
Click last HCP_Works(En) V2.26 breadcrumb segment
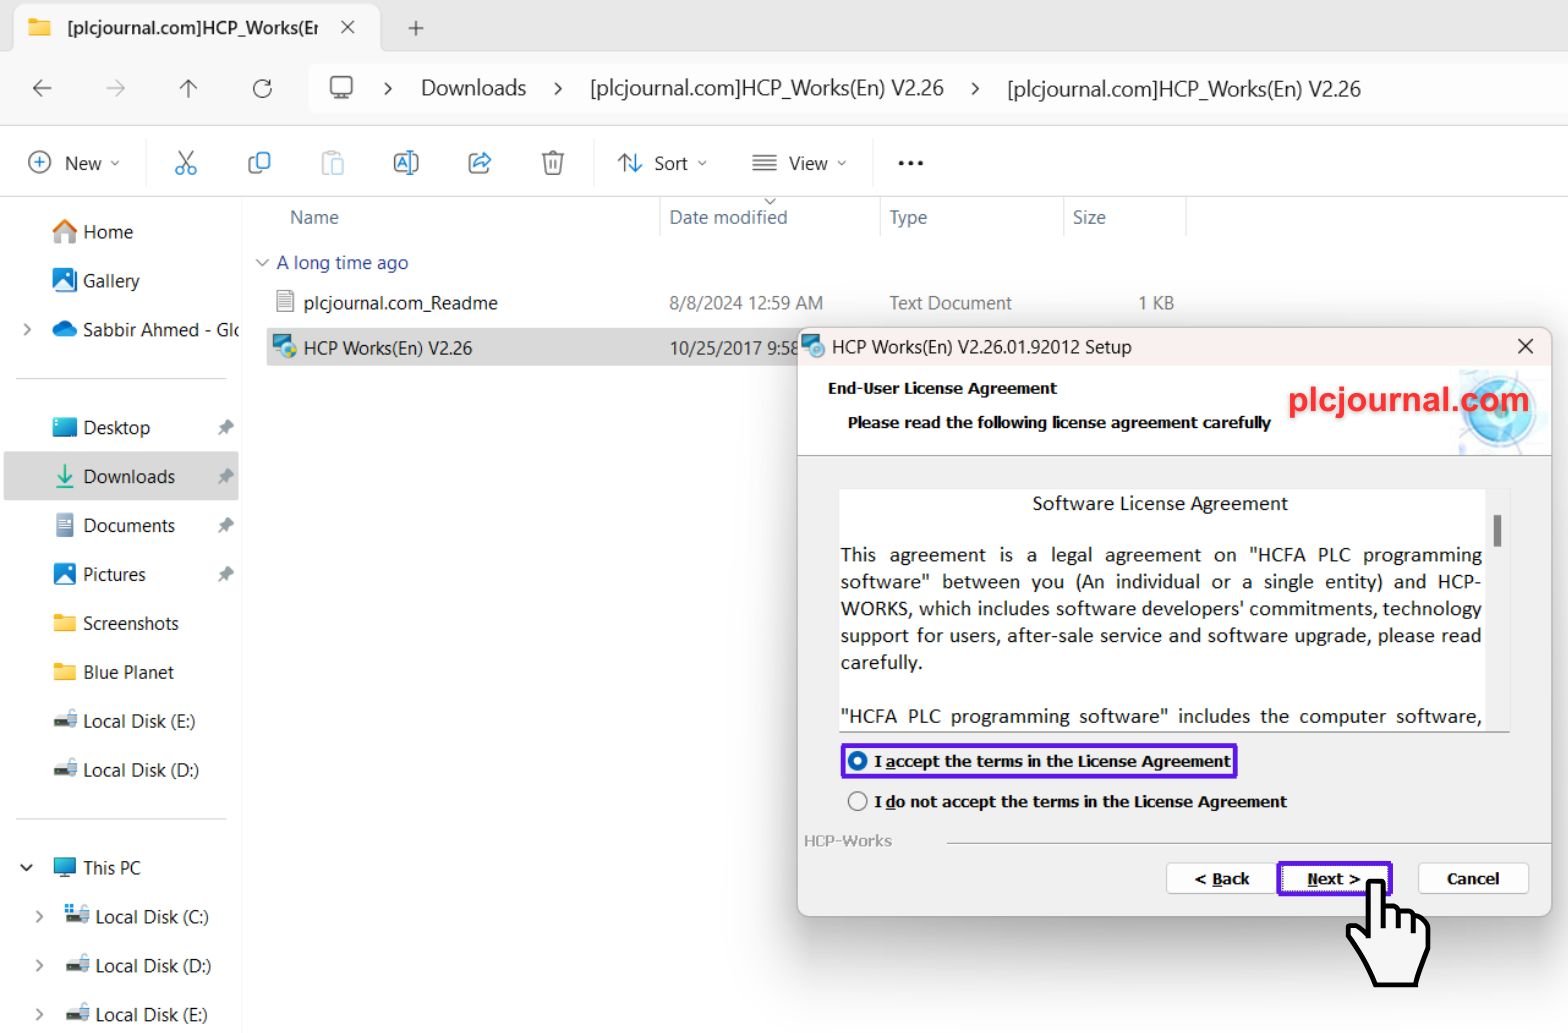[x=1184, y=88]
